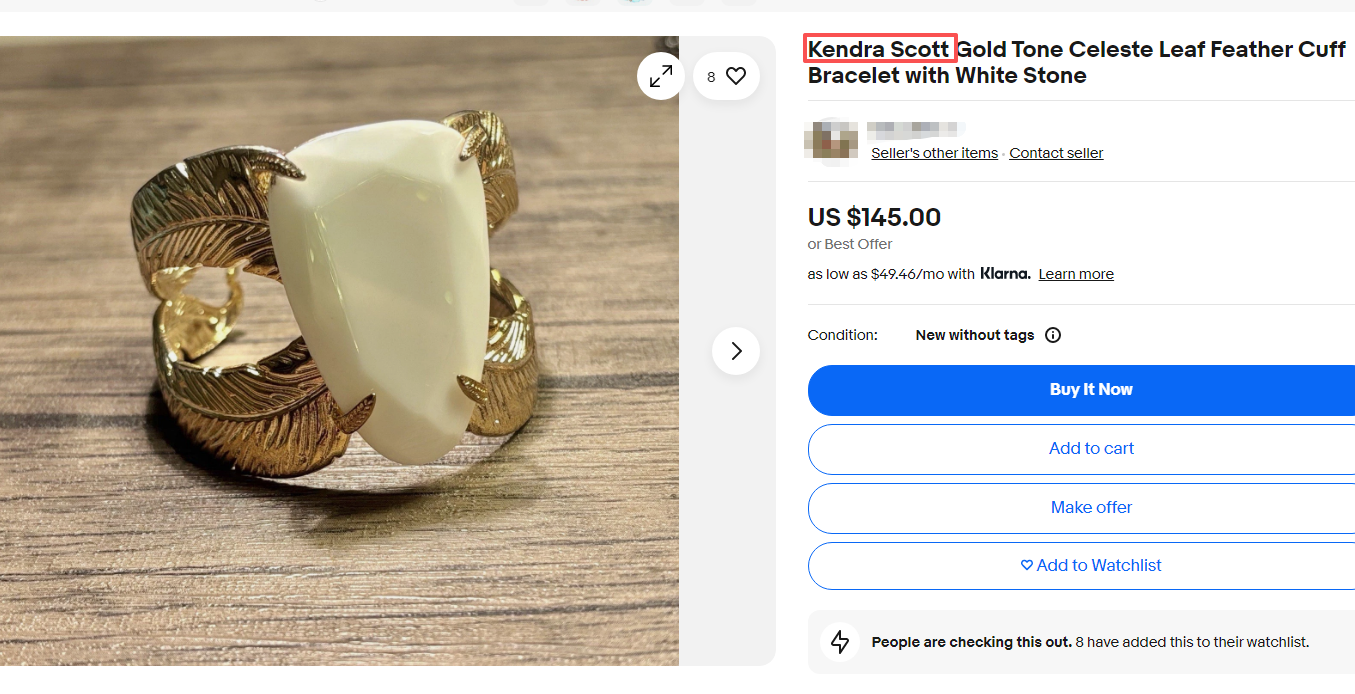Open the seller's avatar picture
This screenshot has width=1355, height=694.
pos(831,140)
